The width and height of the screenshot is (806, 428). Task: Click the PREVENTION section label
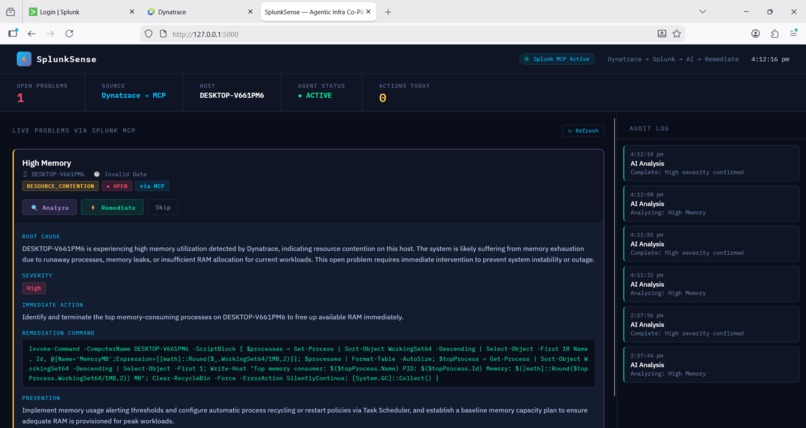[41, 398]
